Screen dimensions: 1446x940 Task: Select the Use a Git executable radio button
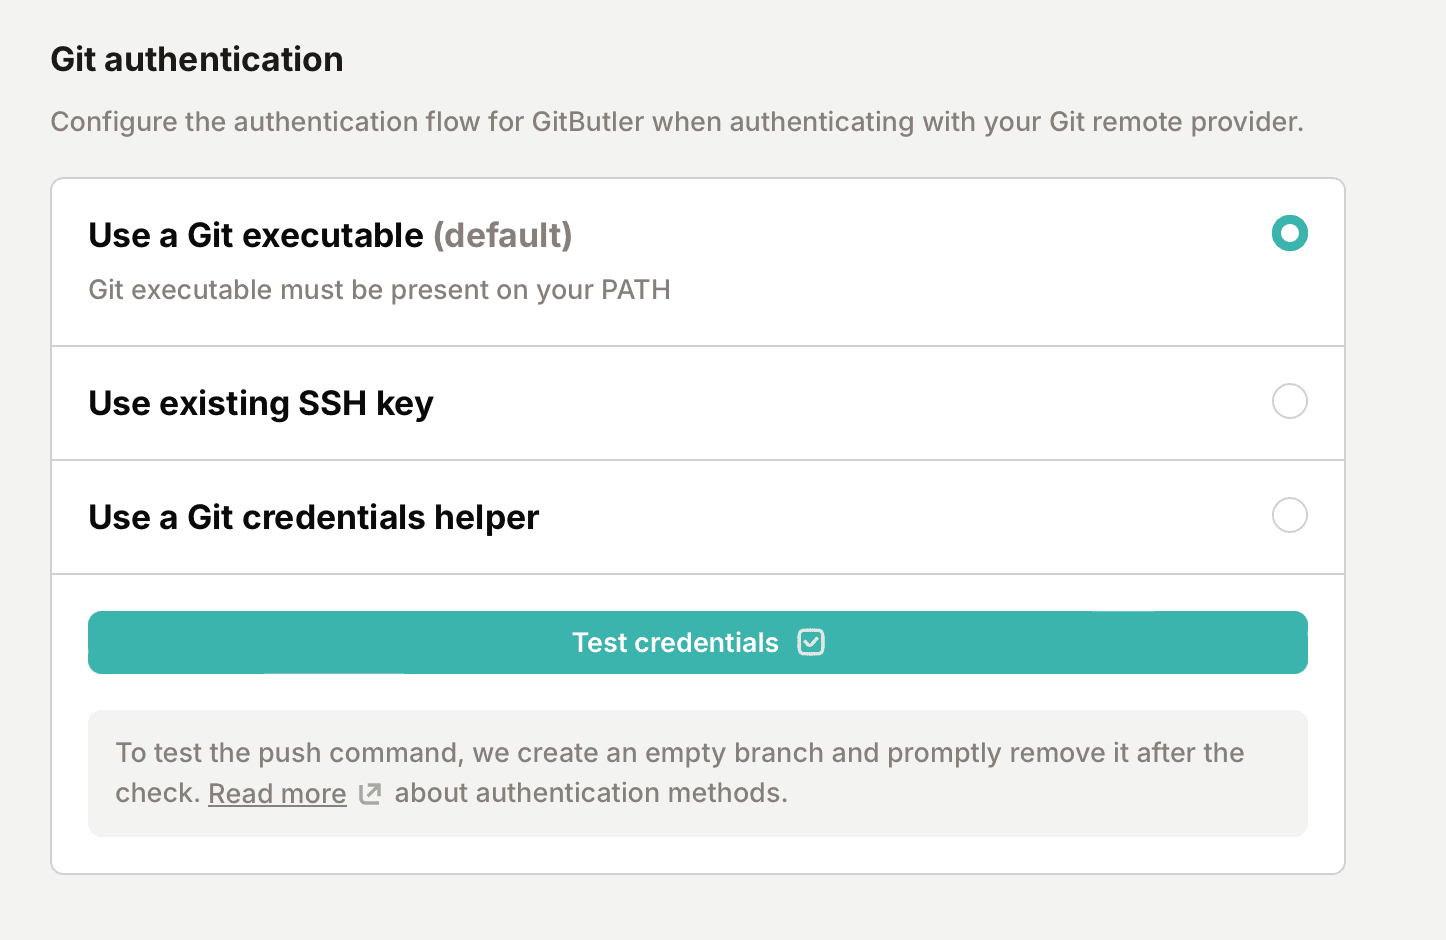(x=1290, y=233)
